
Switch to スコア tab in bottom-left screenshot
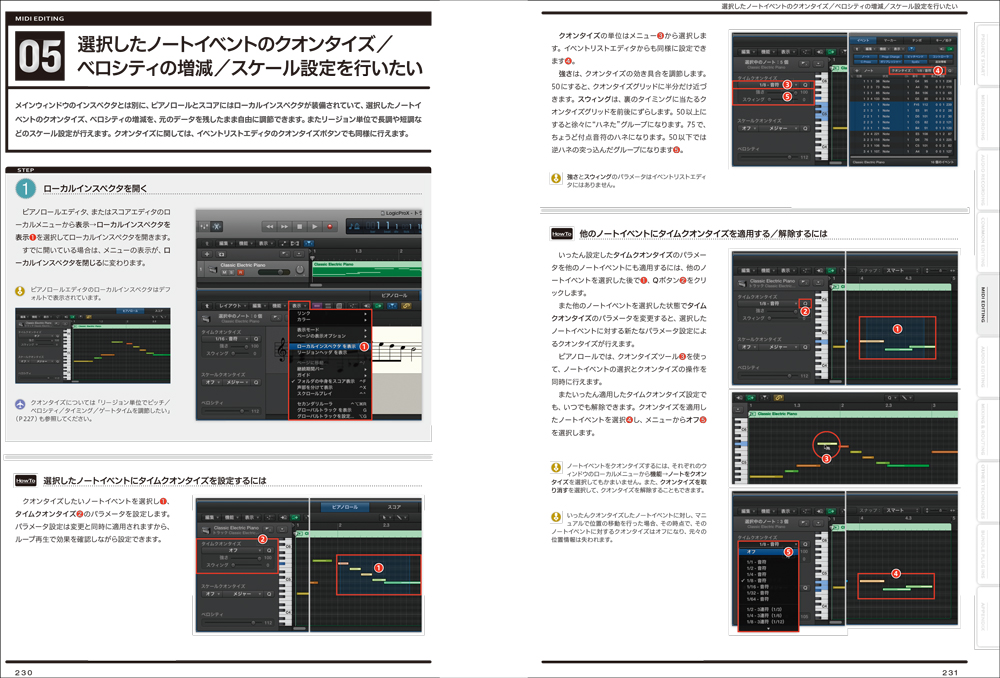[x=394, y=507]
